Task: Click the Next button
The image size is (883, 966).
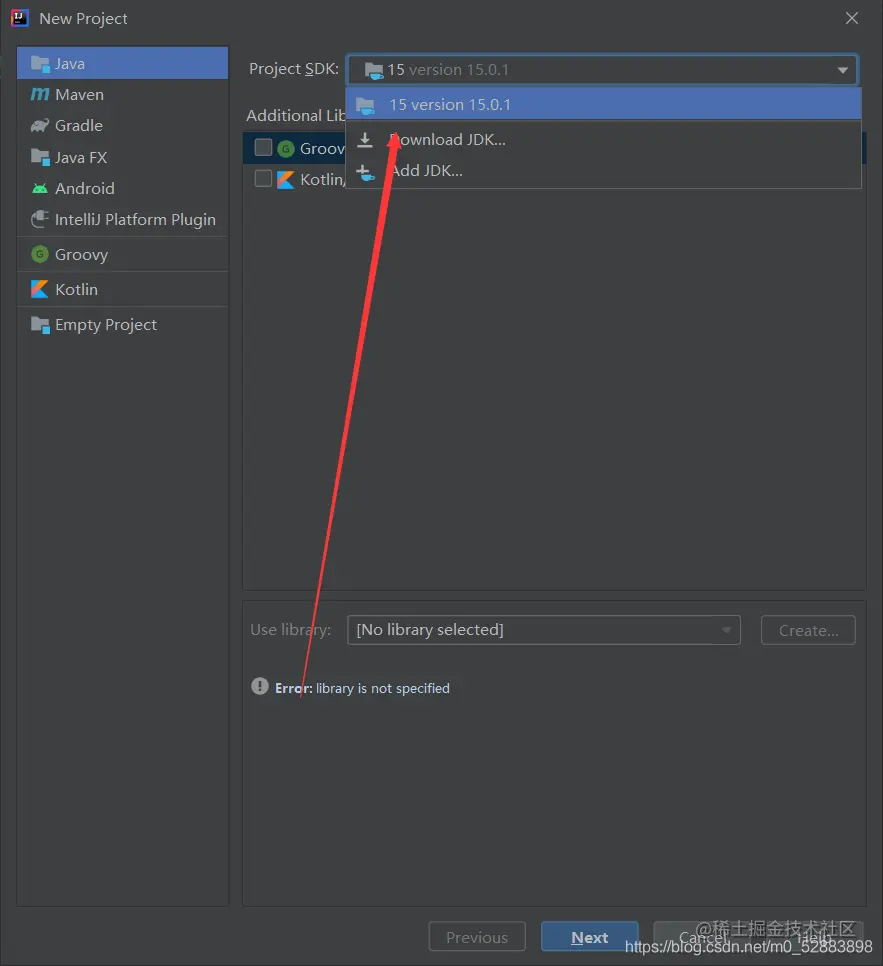Action: tap(589, 937)
